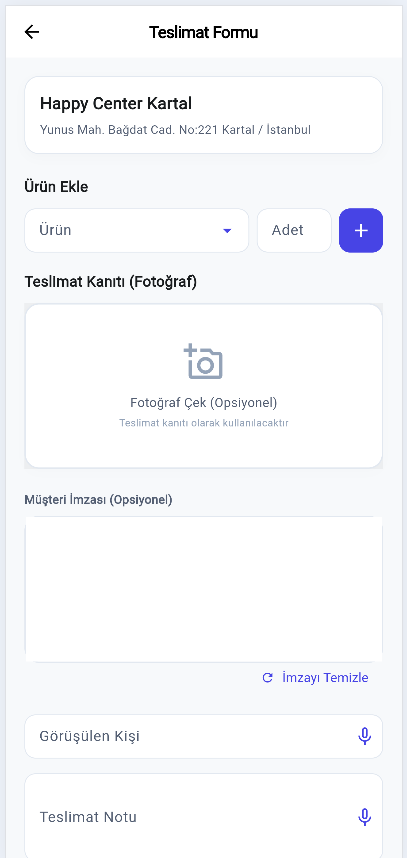Focus the Adet quantity field
The height and width of the screenshot is (858, 407).
294,230
